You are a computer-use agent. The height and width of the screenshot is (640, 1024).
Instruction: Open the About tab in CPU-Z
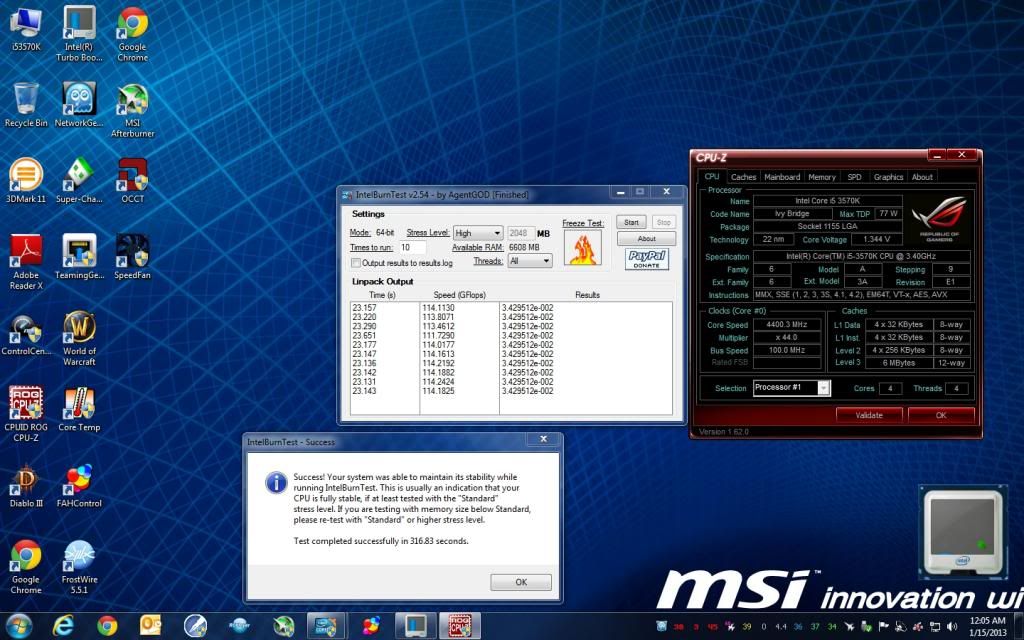[x=922, y=177]
